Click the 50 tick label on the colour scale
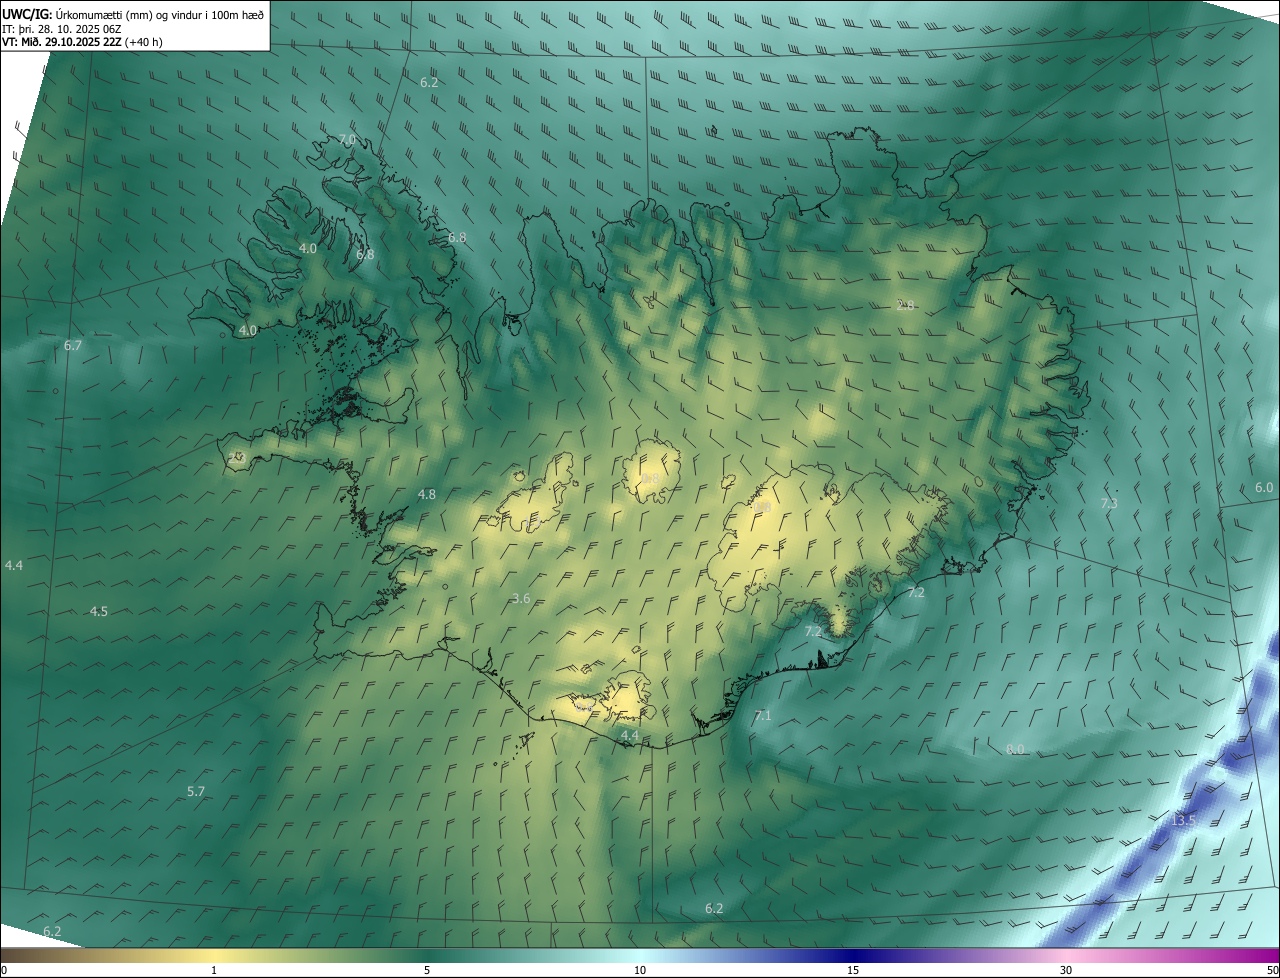The image size is (1280, 978). coord(1272,970)
